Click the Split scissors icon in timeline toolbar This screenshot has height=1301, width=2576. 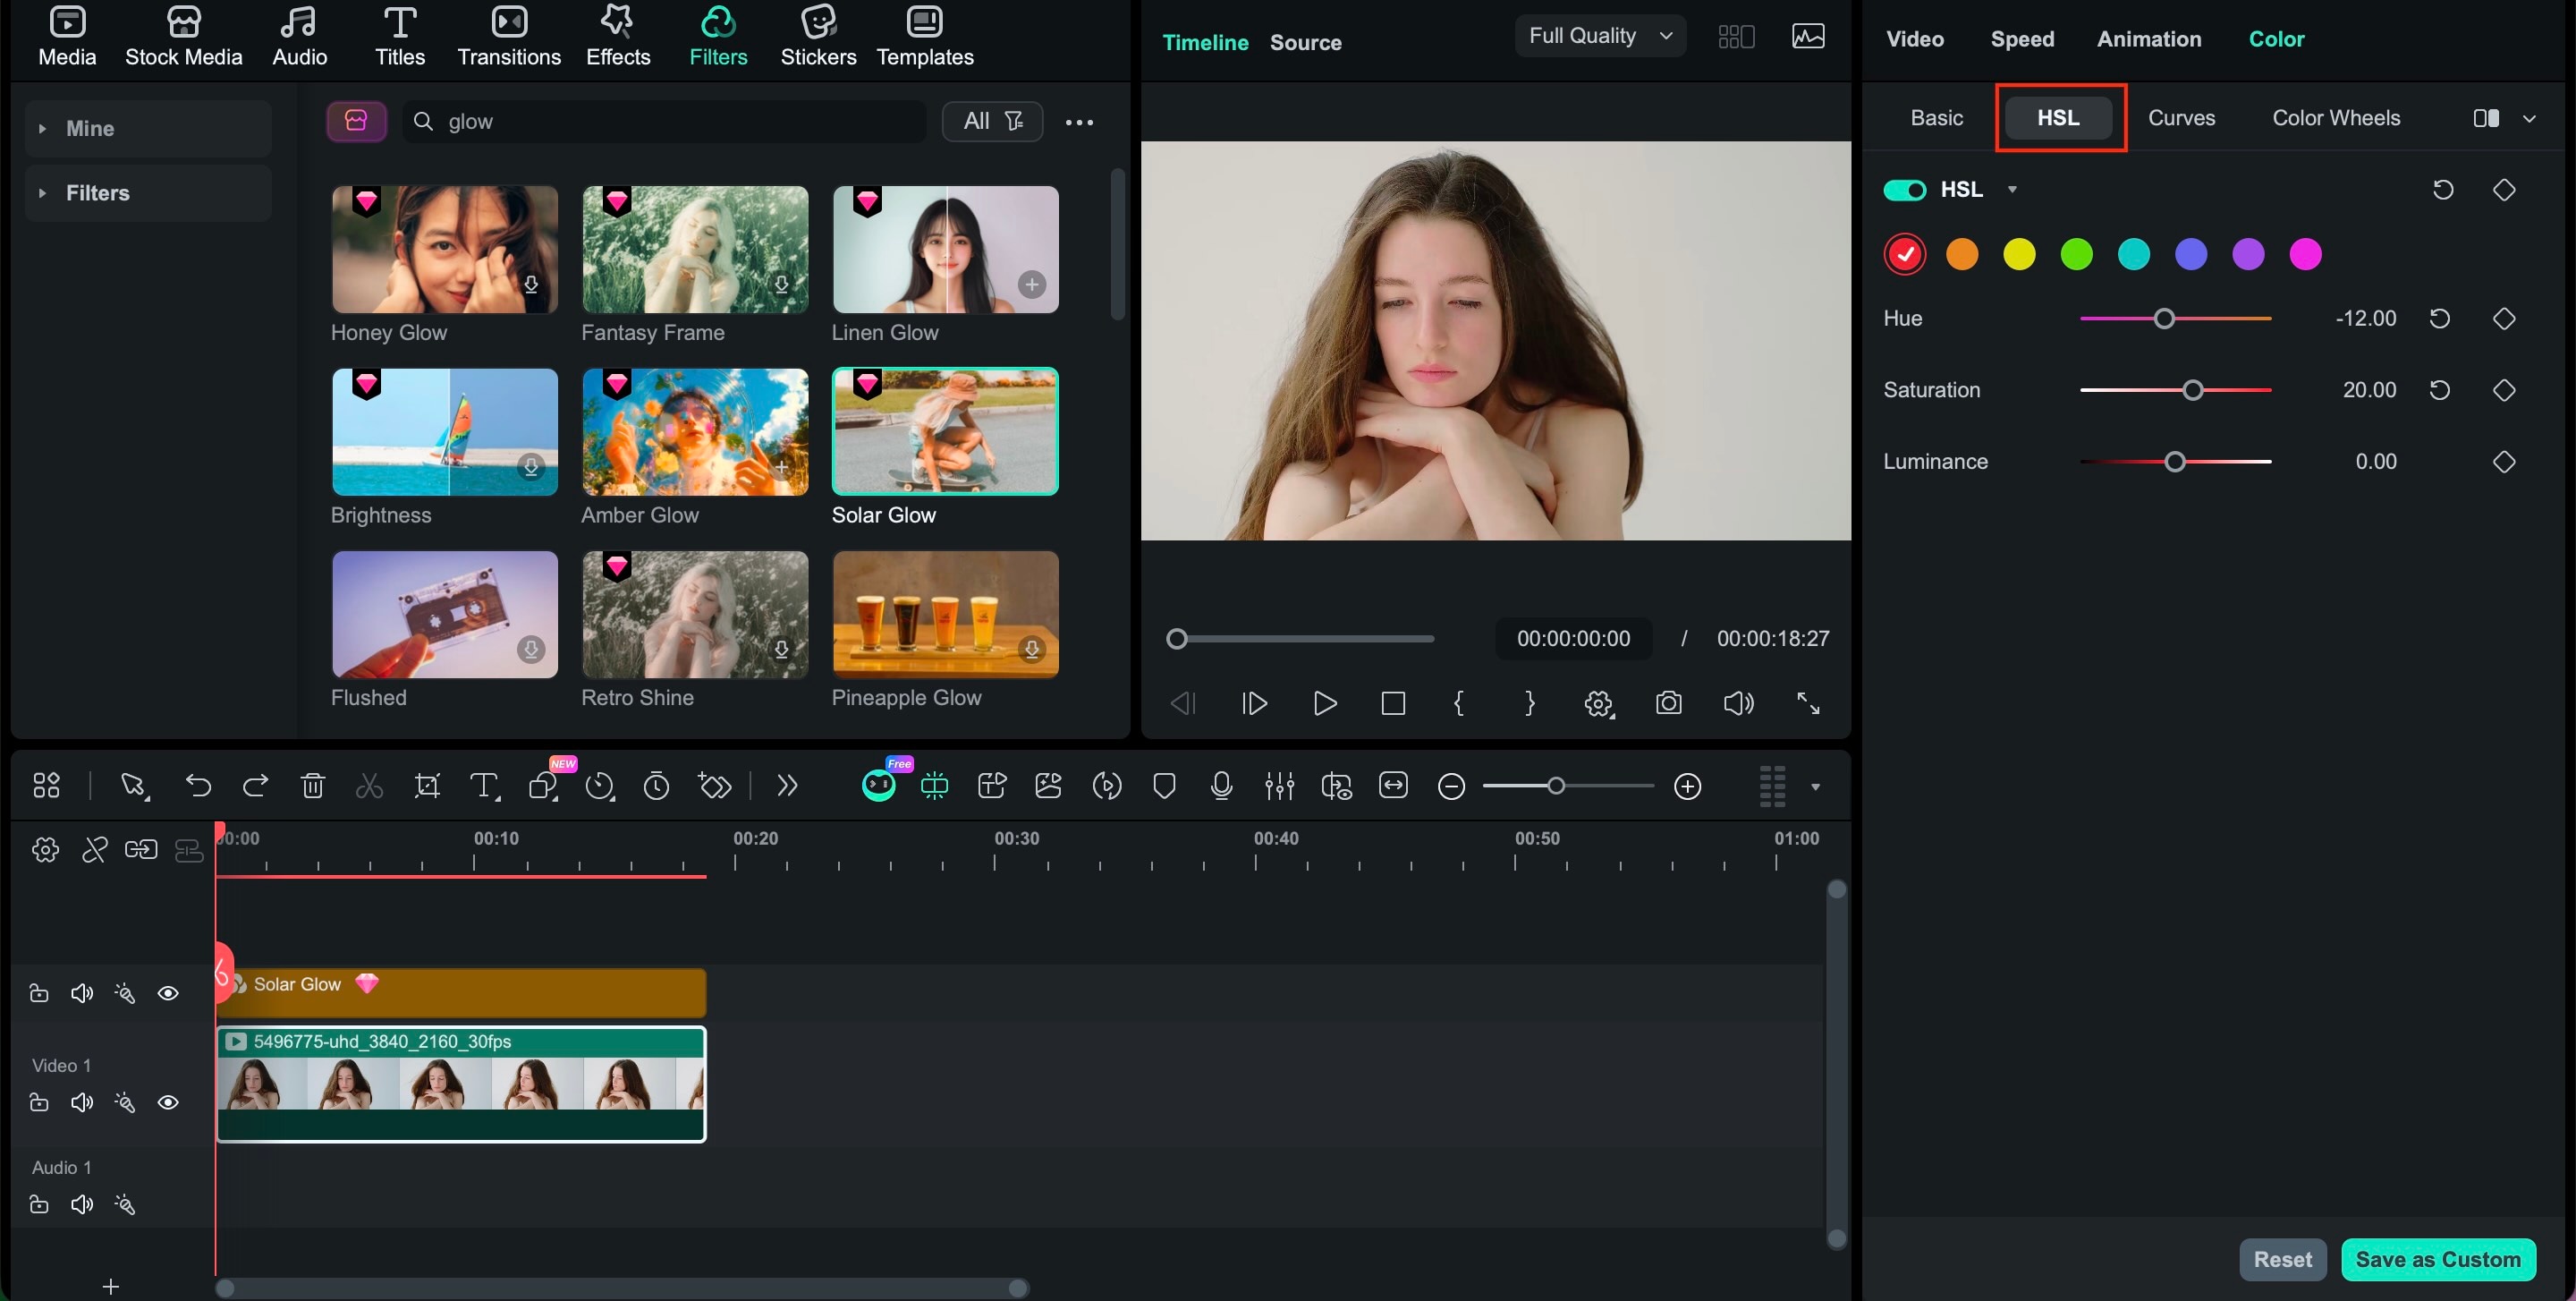pyautogui.click(x=369, y=786)
